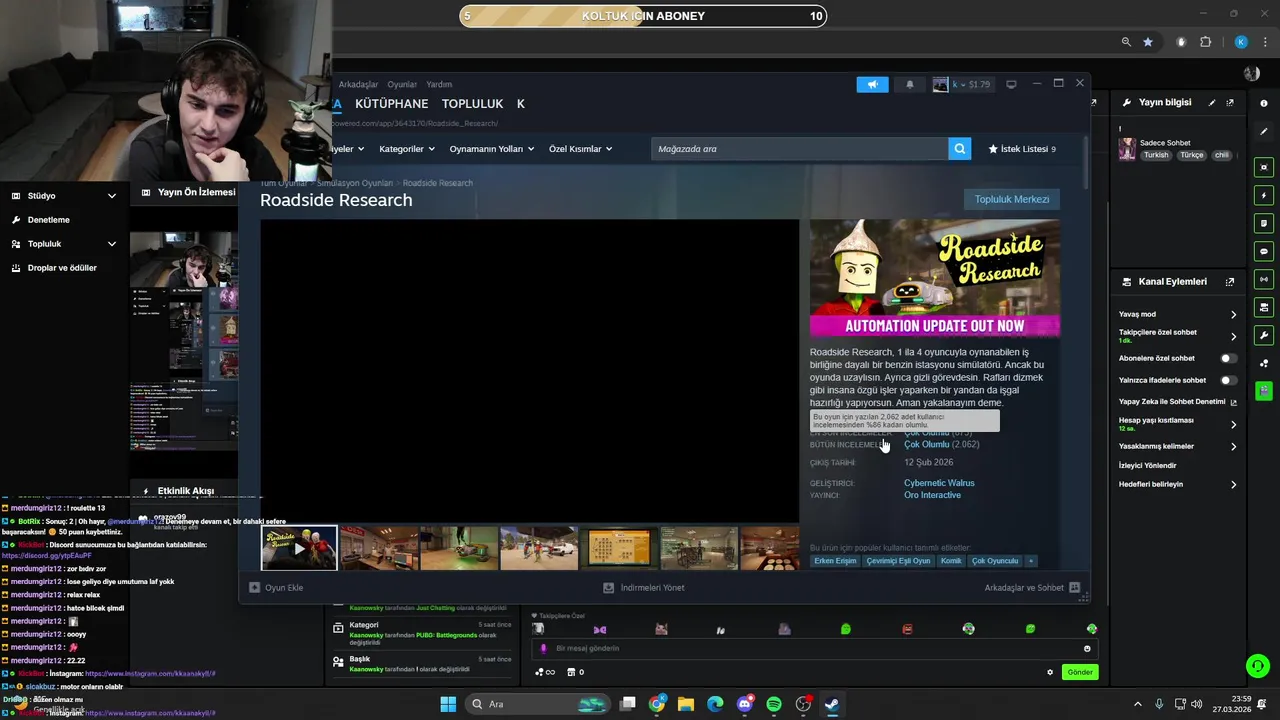Open İndirmeleri Yönet downloads in Steam
1280x720 pixels.
[x=644, y=588]
